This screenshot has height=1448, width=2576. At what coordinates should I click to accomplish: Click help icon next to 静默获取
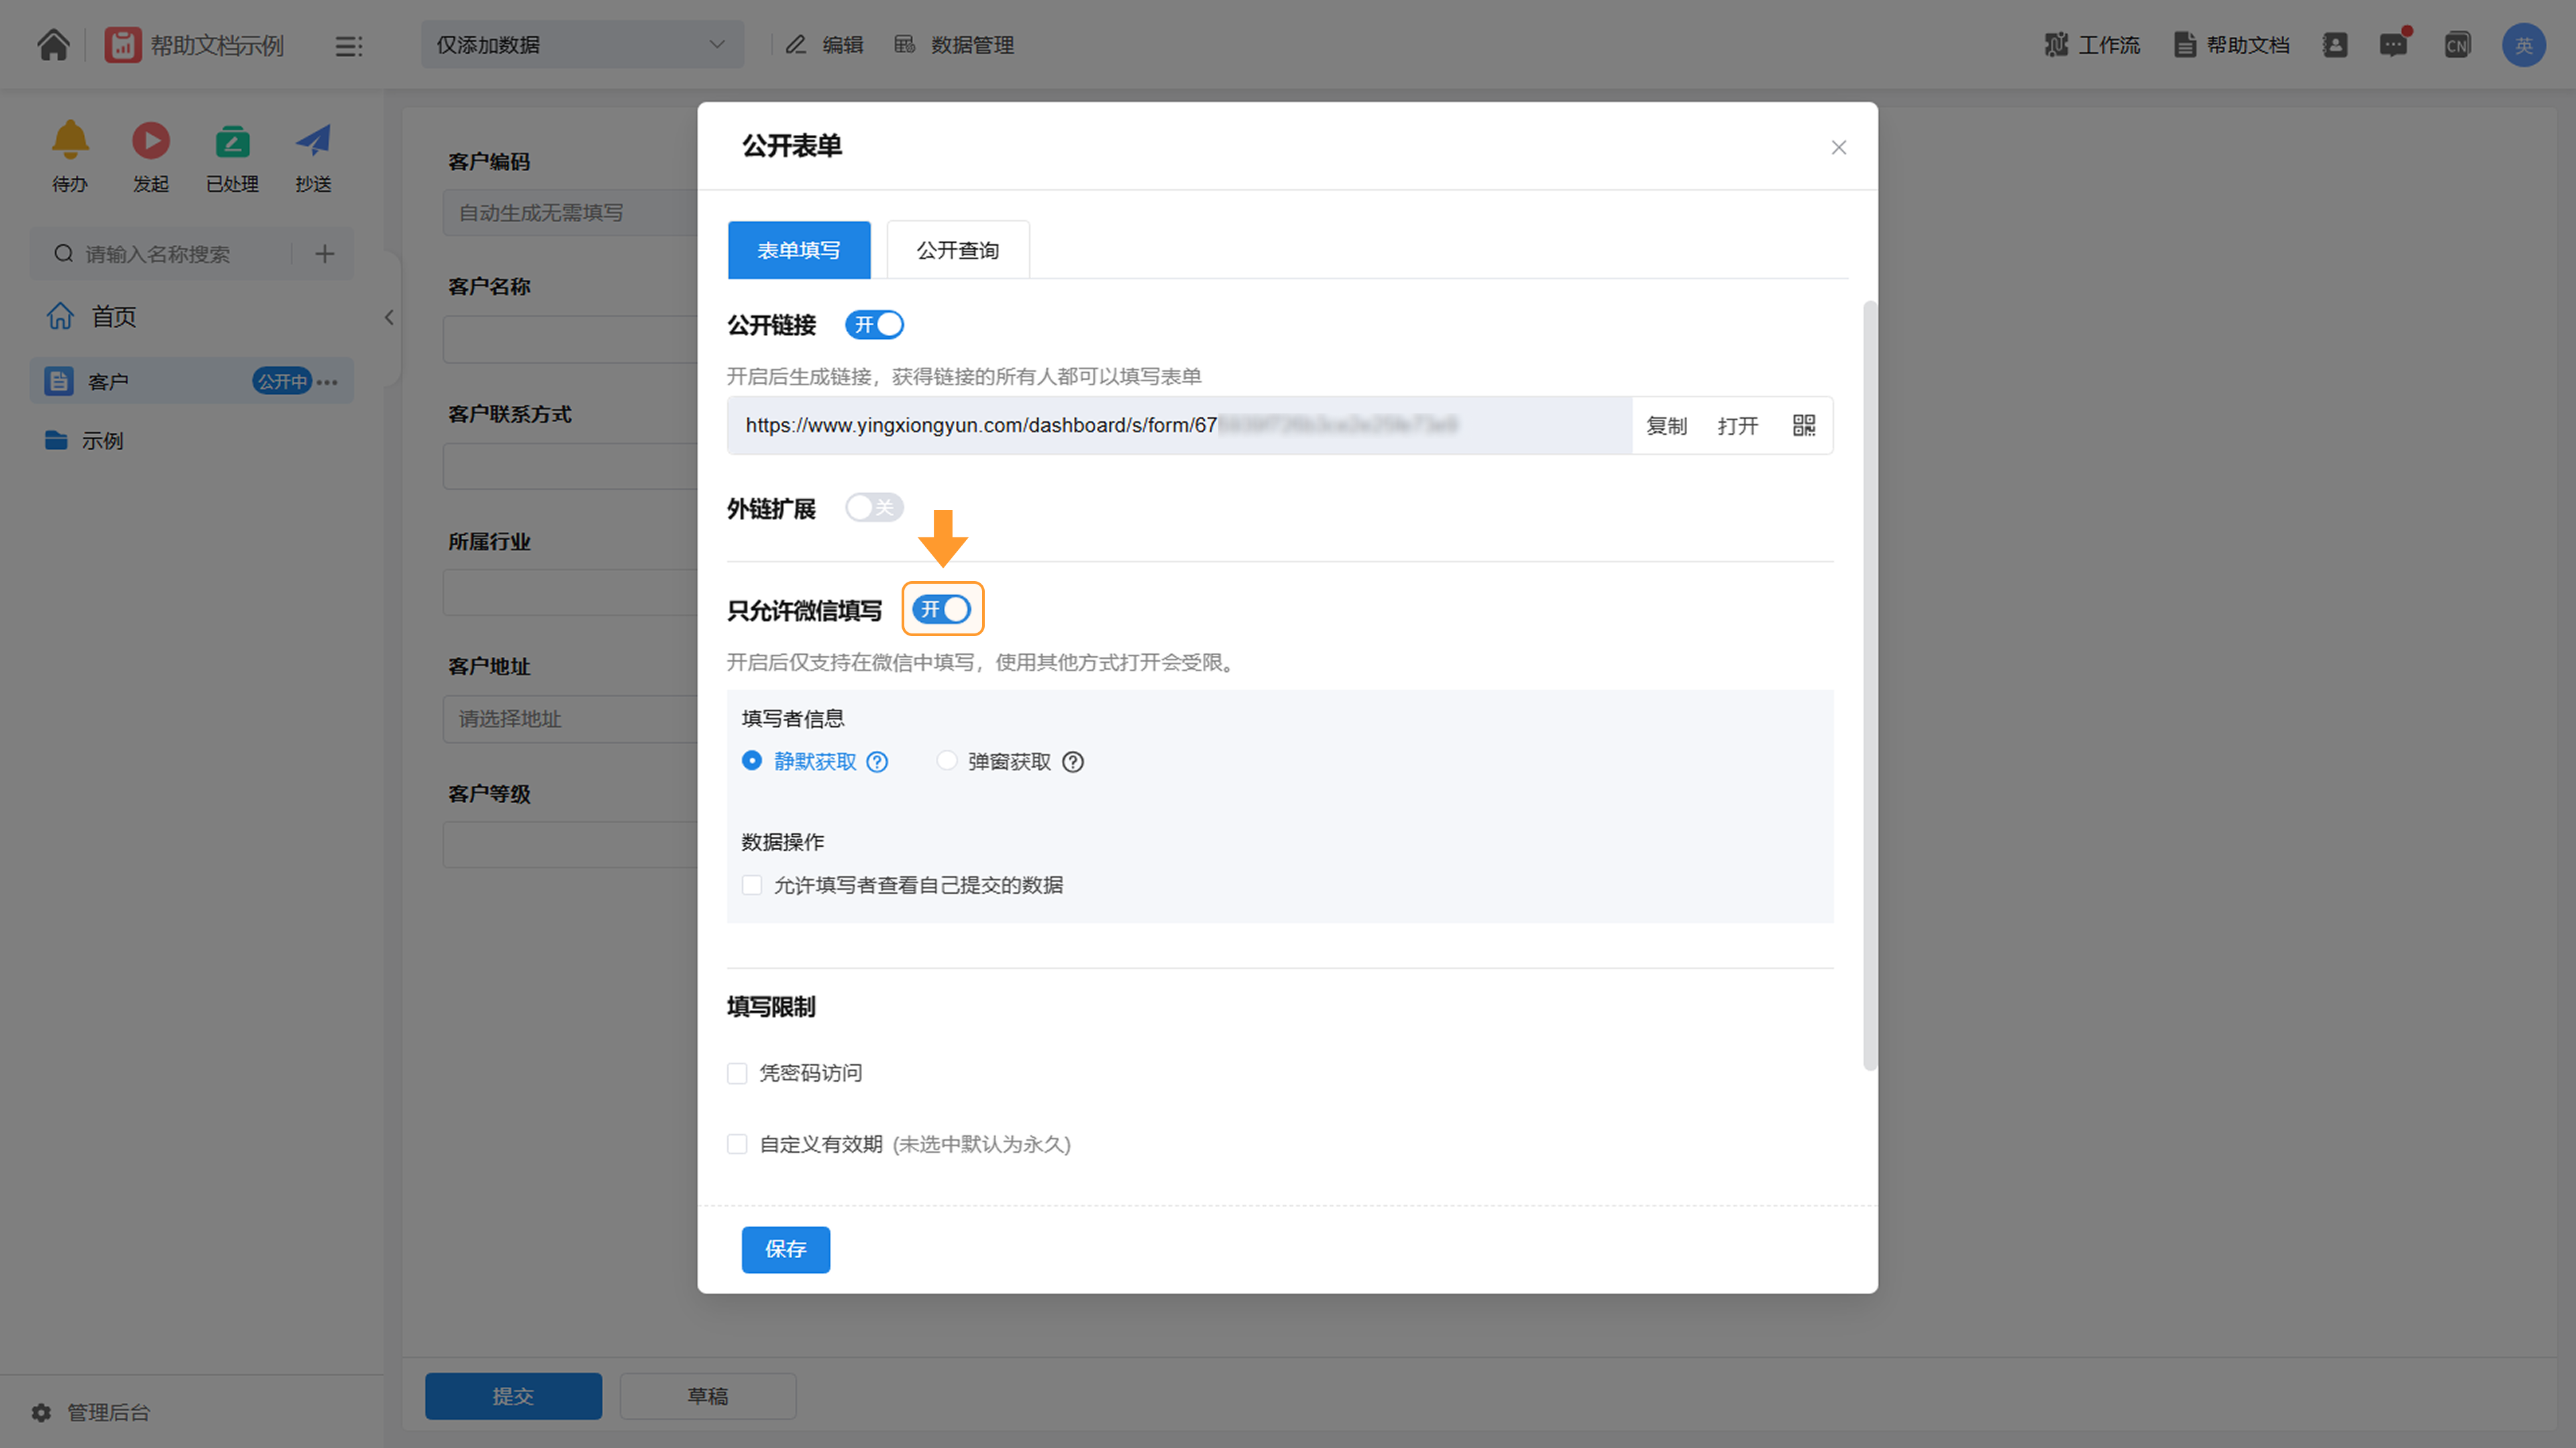tap(877, 763)
